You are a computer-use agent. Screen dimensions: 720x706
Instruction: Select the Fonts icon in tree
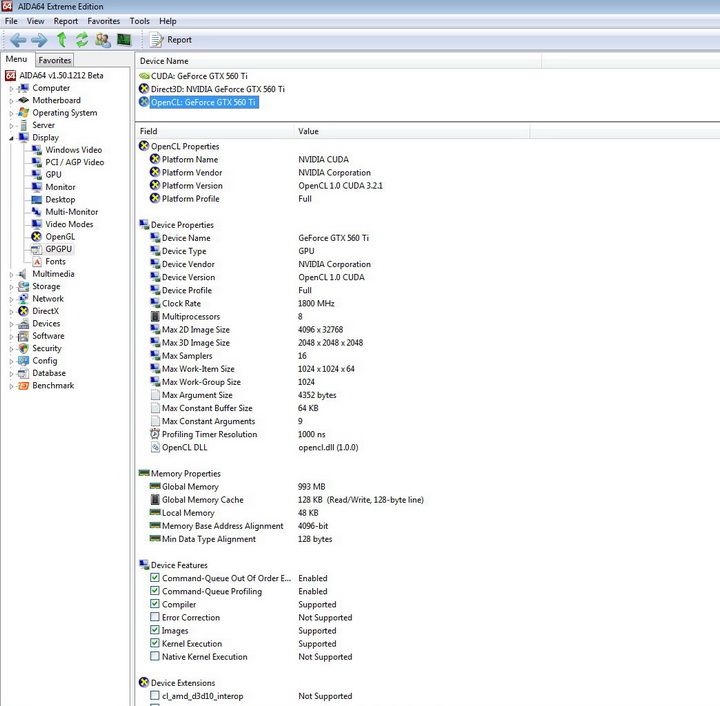click(37, 261)
